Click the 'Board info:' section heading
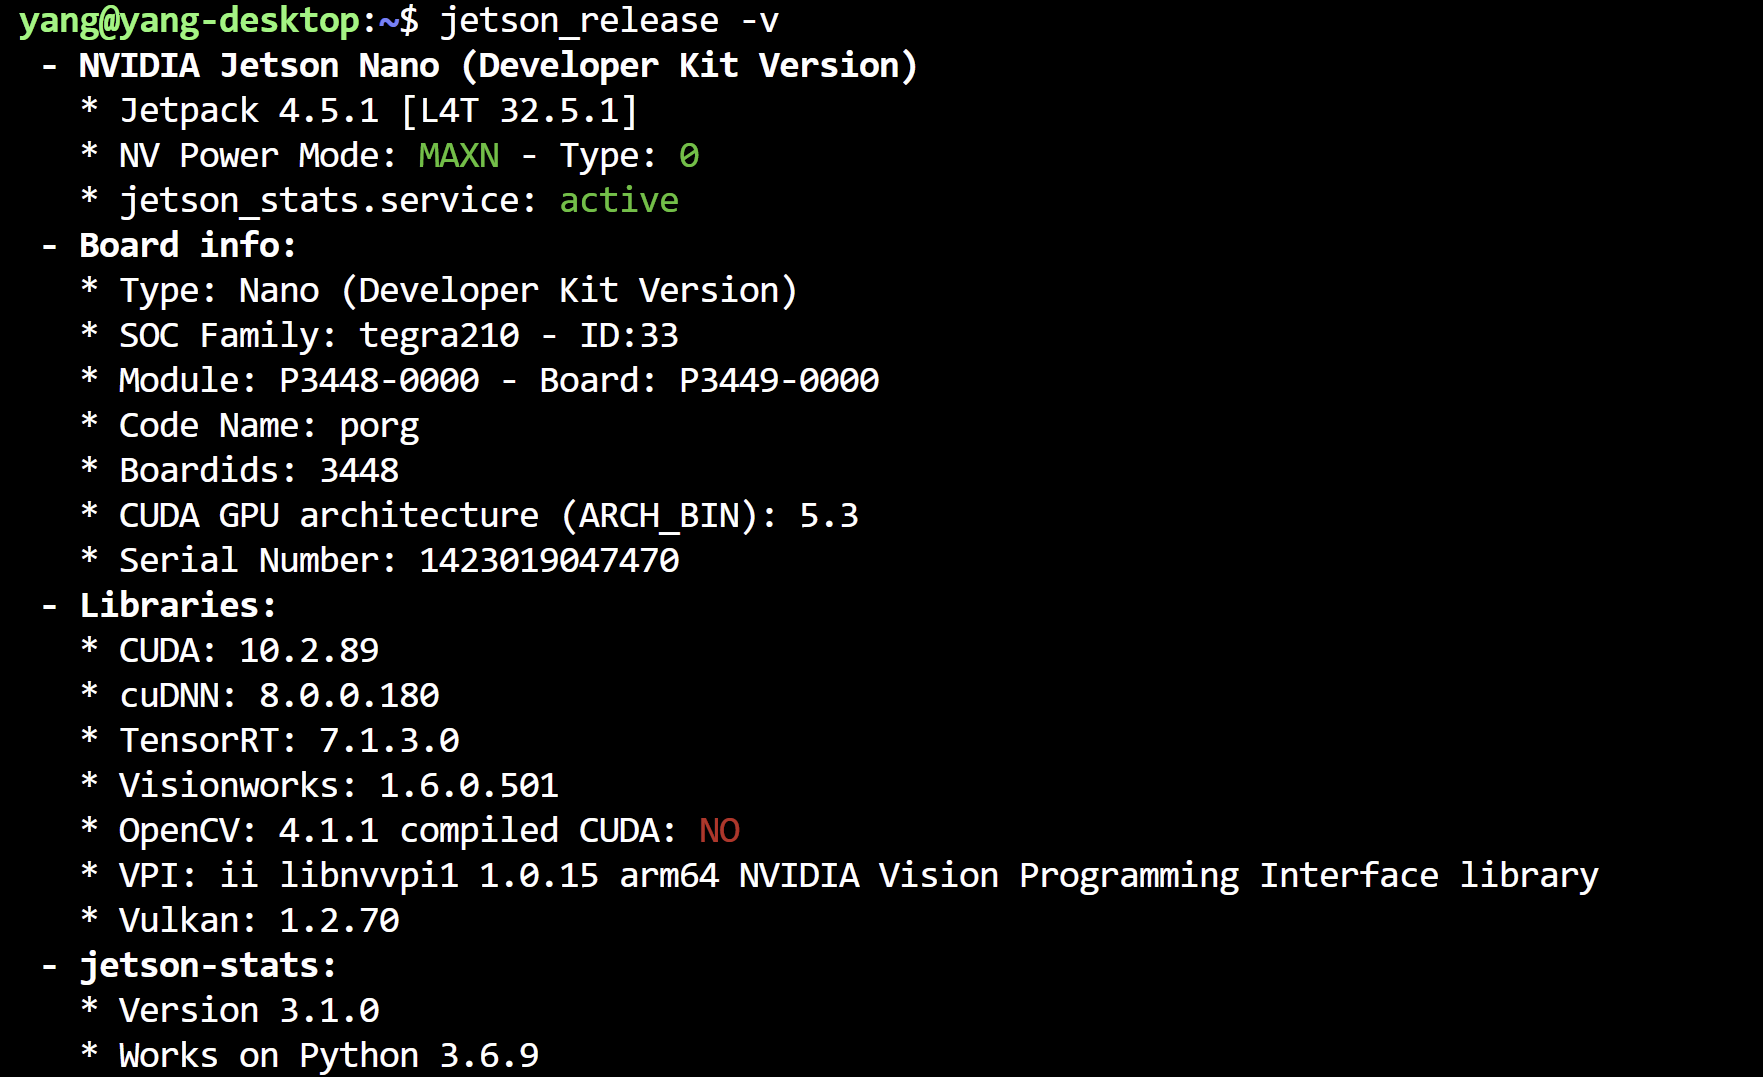The height and width of the screenshot is (1077, 1763). 188,246
